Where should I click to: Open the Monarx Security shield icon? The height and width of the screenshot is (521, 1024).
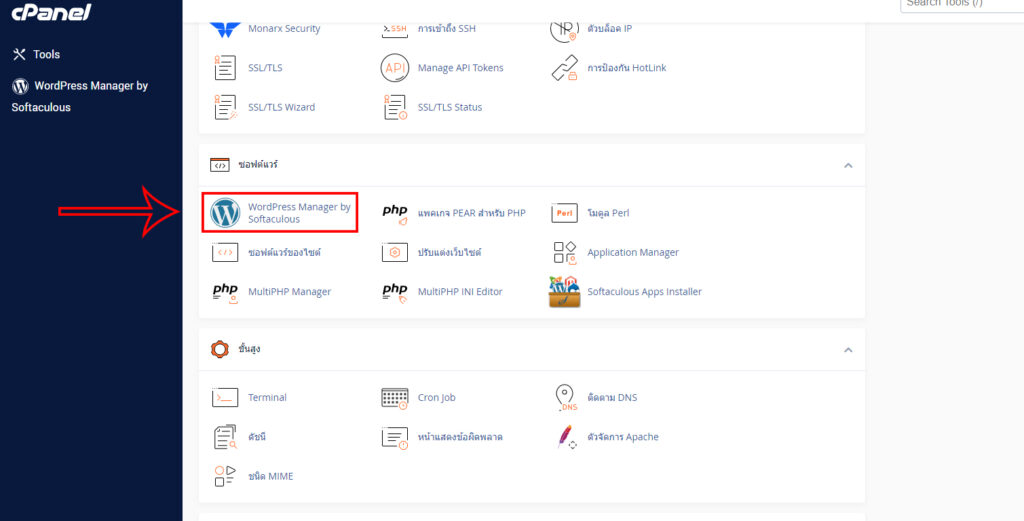(225, 29)
